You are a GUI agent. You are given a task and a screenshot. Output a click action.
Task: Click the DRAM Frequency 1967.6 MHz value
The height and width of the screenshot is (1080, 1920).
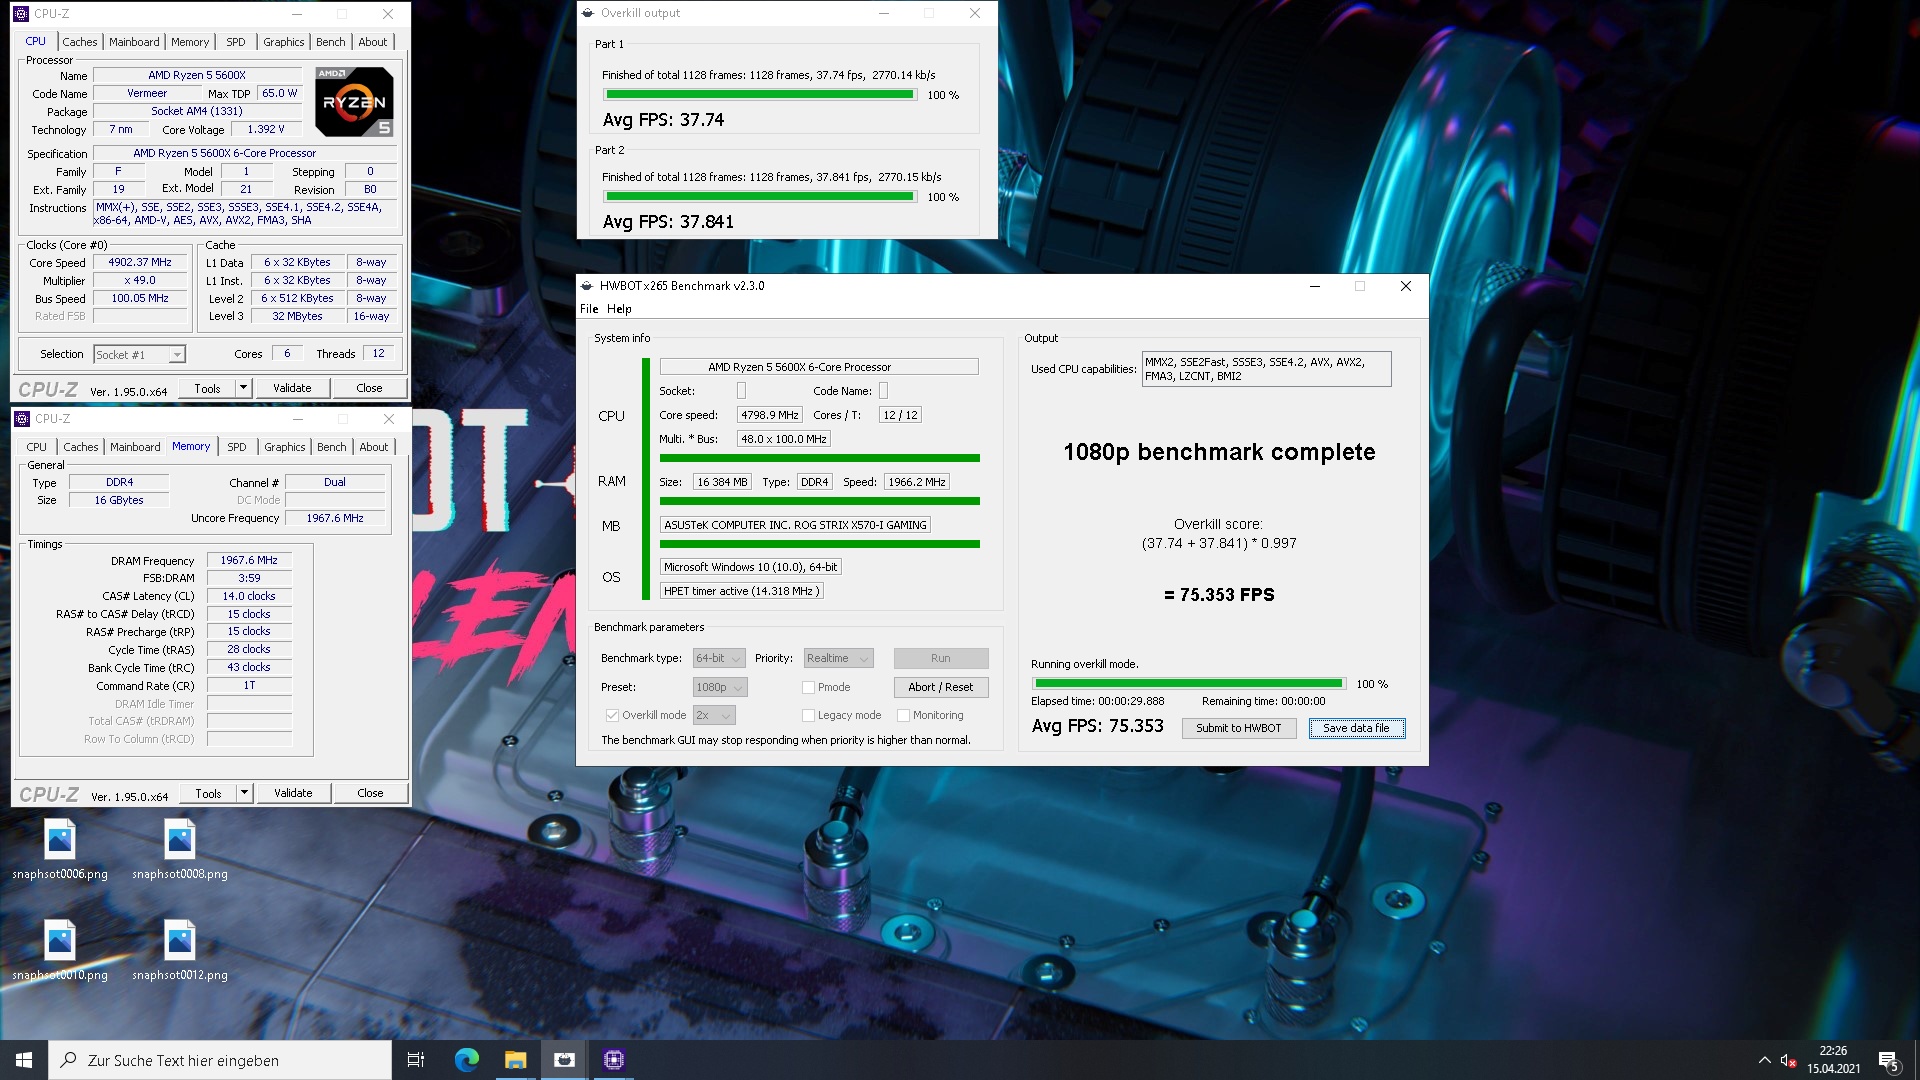click(x=249, y=561)
